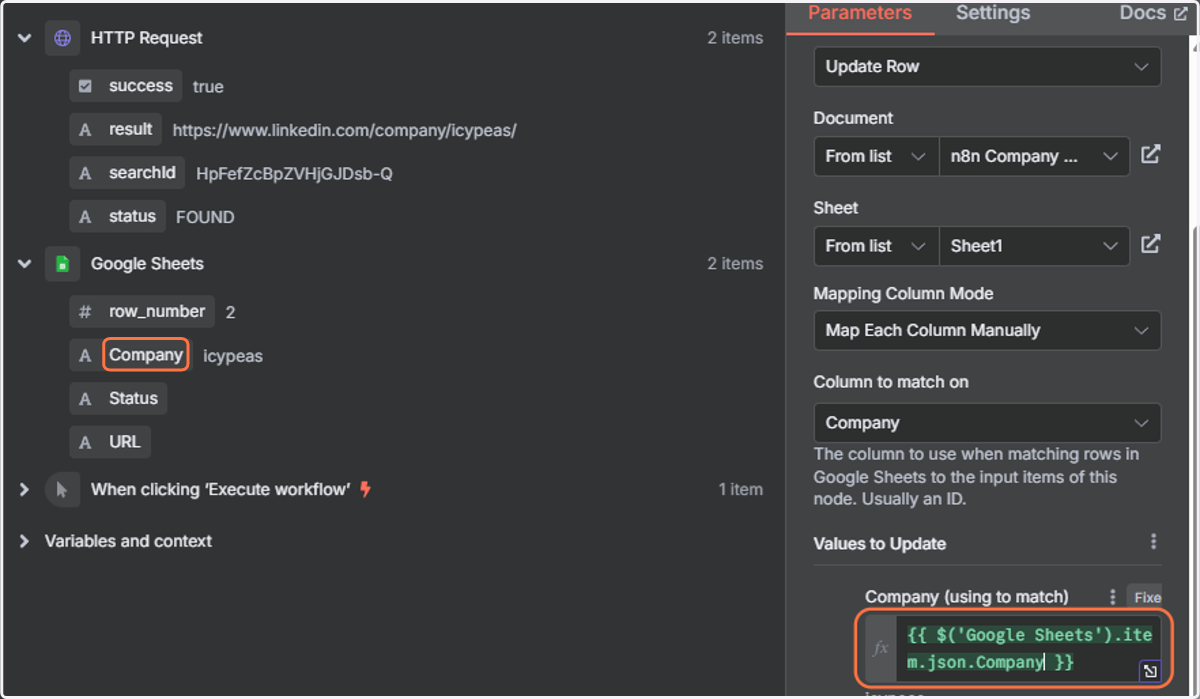
Task: Open the Mapping Column Mode dropdown
Action: [x=987, y=331]
